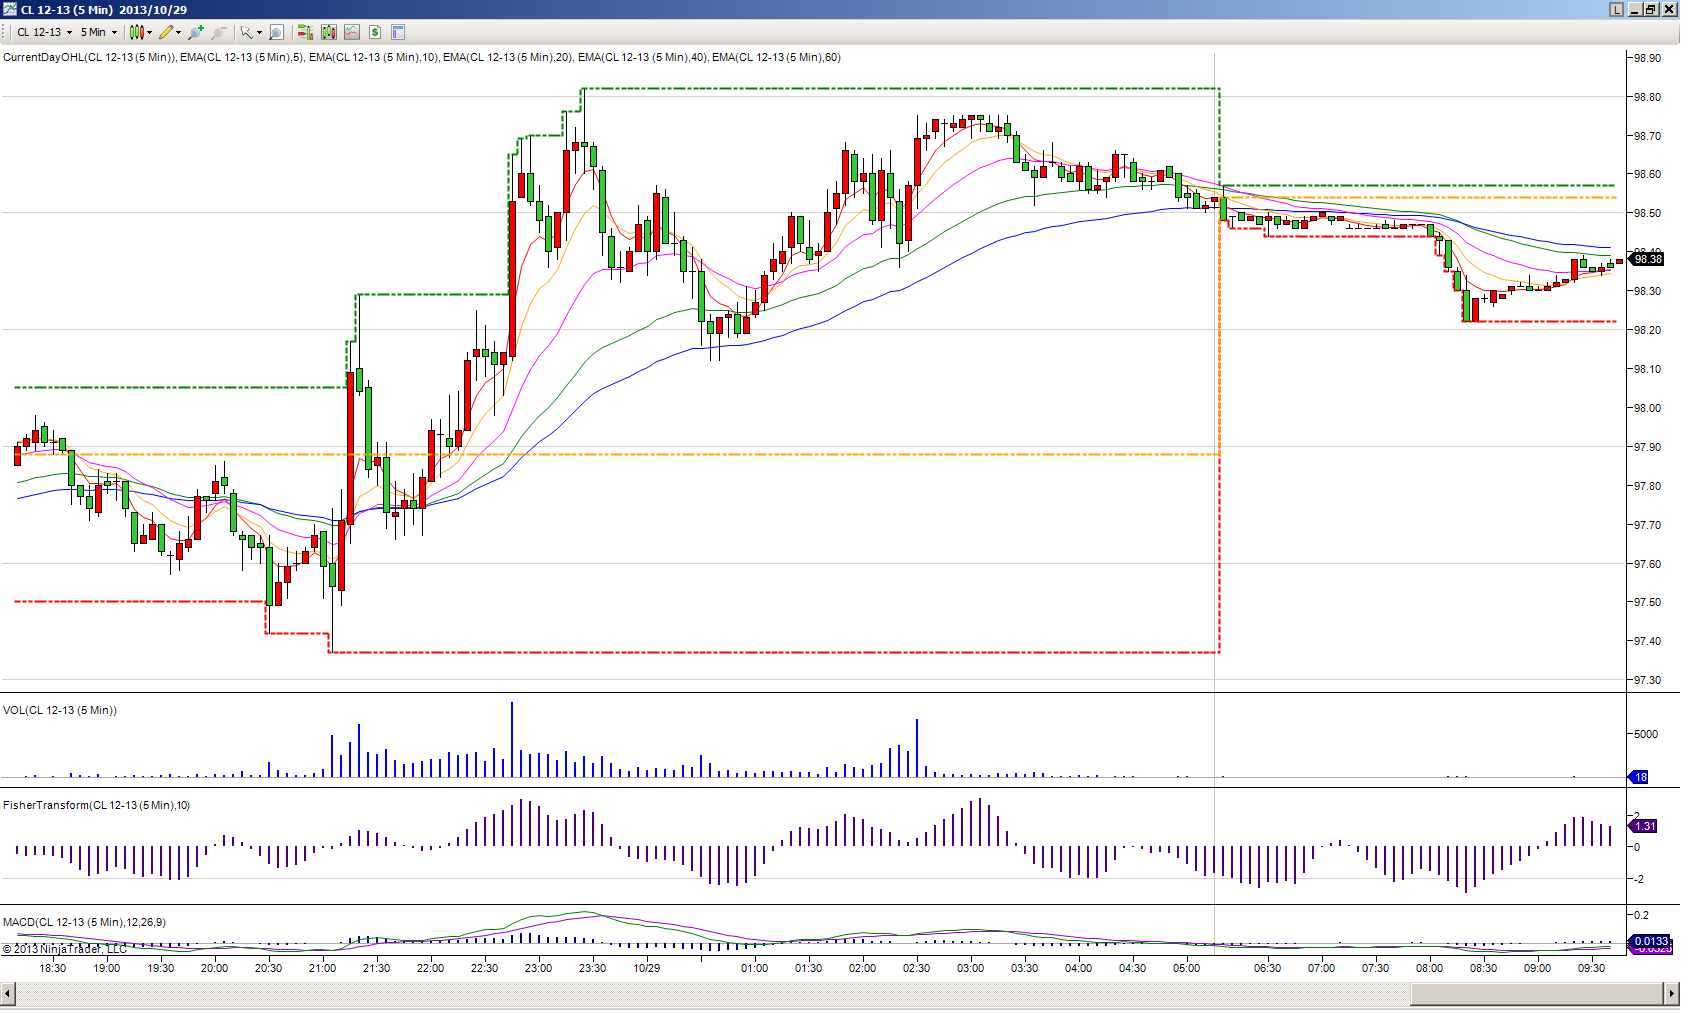Screen dimensions: 1688x1014
Task: Open the chart window system icon
Action: [10, 9]
